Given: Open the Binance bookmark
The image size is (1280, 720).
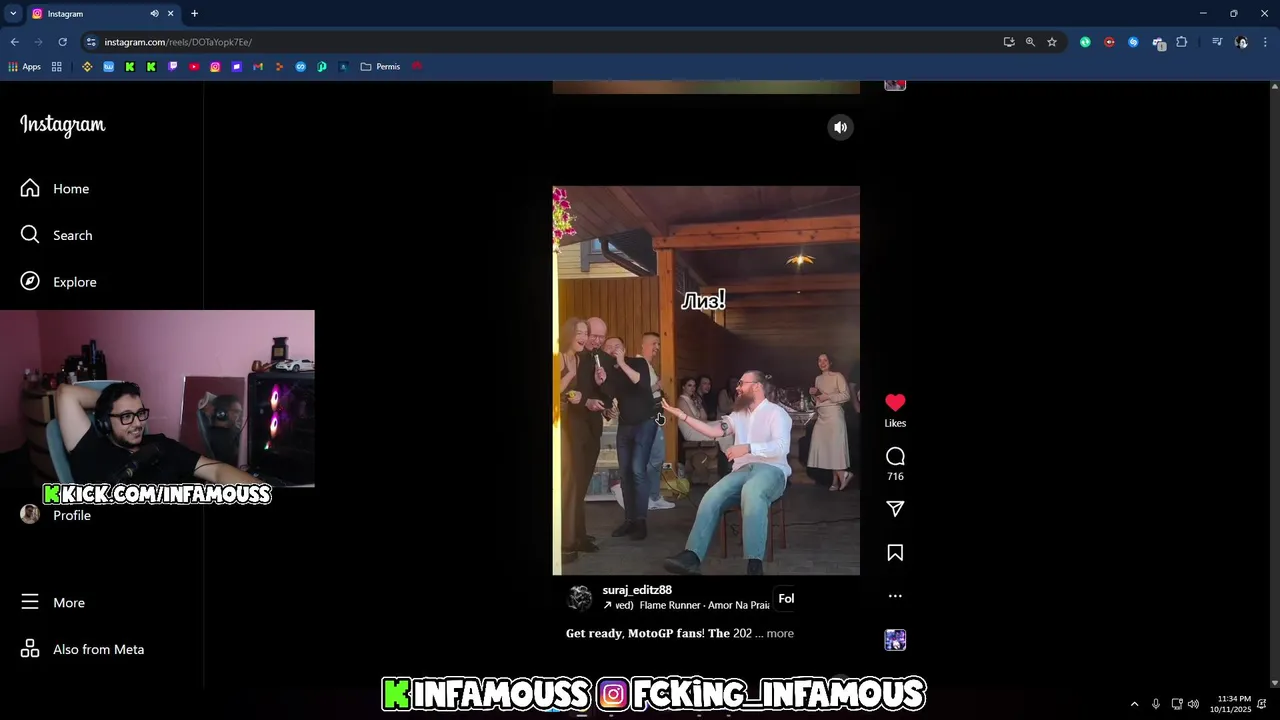Looking at the screenshot, I should coord(87,67).
